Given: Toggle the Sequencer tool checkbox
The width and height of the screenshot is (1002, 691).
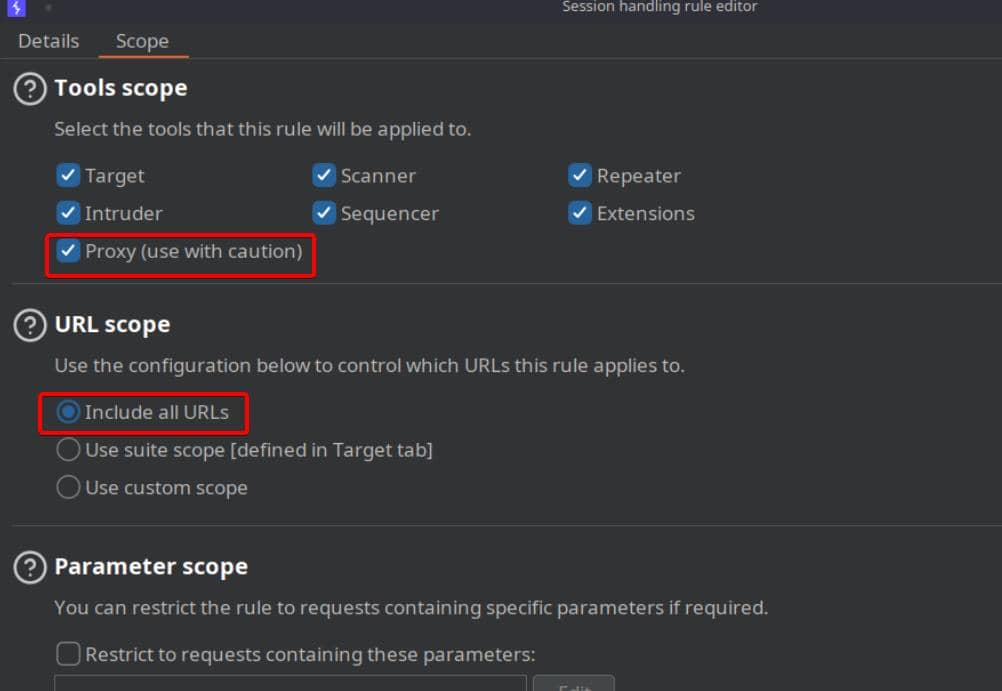Looking at the screenshot, I should pyautogui.click(x=324, y=213).
